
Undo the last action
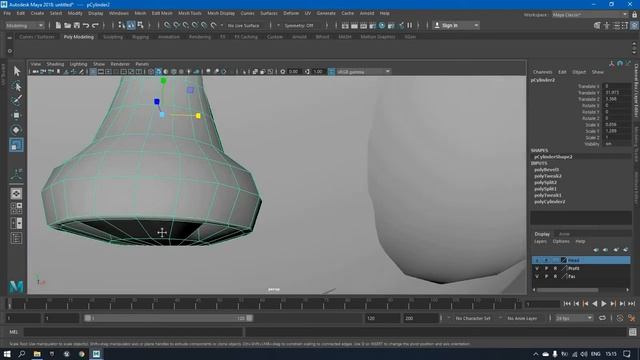click(x=86, y=25)
